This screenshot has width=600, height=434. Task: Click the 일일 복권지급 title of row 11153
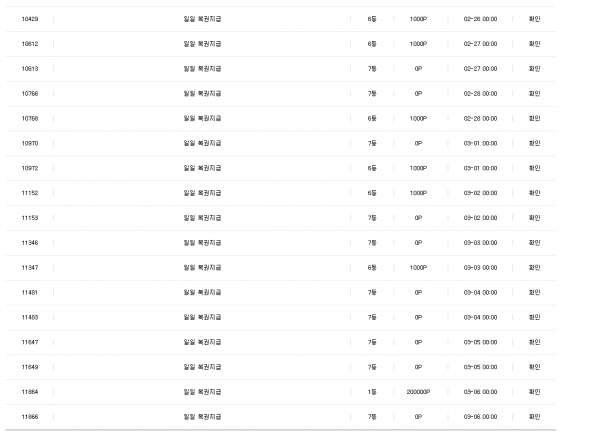[x=202, y=218]
